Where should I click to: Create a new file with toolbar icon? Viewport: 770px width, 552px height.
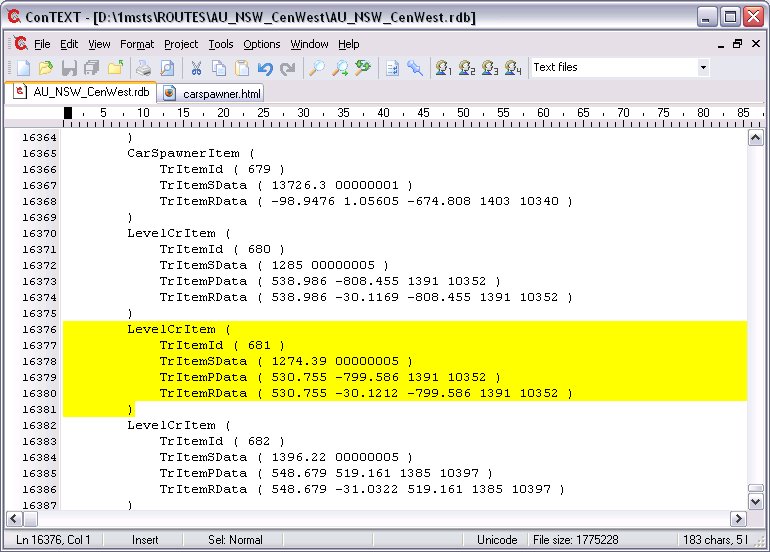click(x=23, y=68)
